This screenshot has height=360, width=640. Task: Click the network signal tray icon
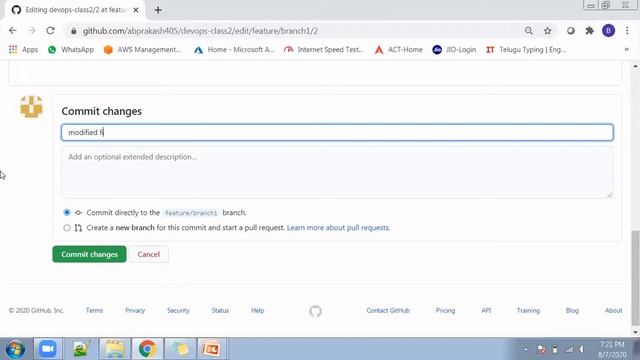click(x=569, y=349)
